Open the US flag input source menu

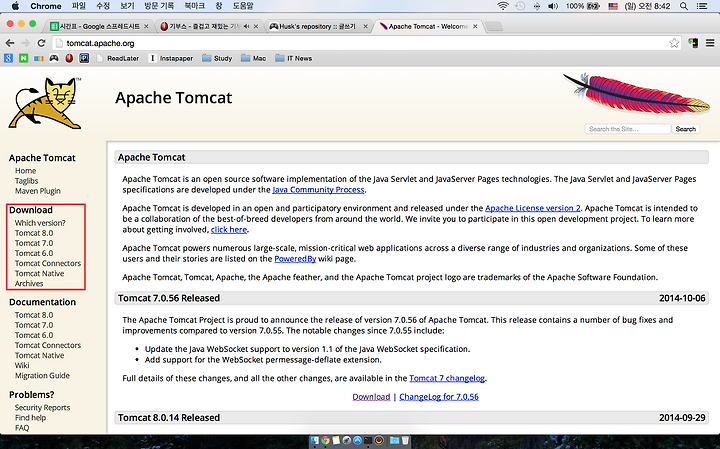613,6
